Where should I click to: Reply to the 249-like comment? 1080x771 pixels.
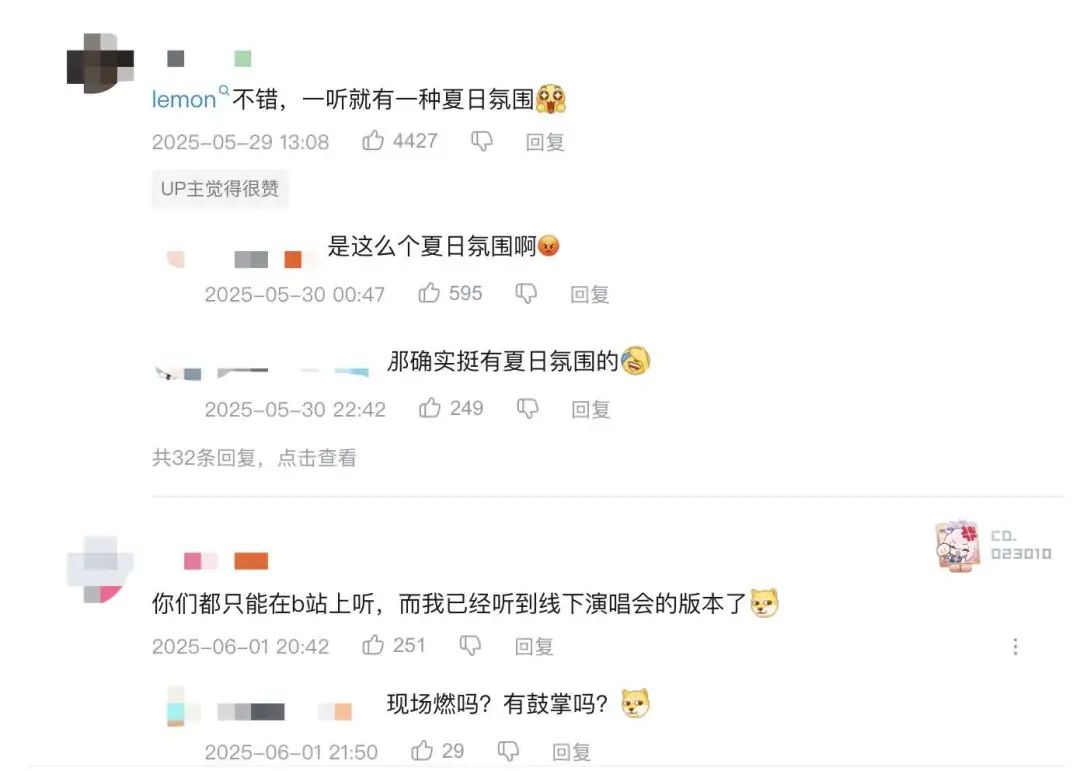[x=591, y=410]
